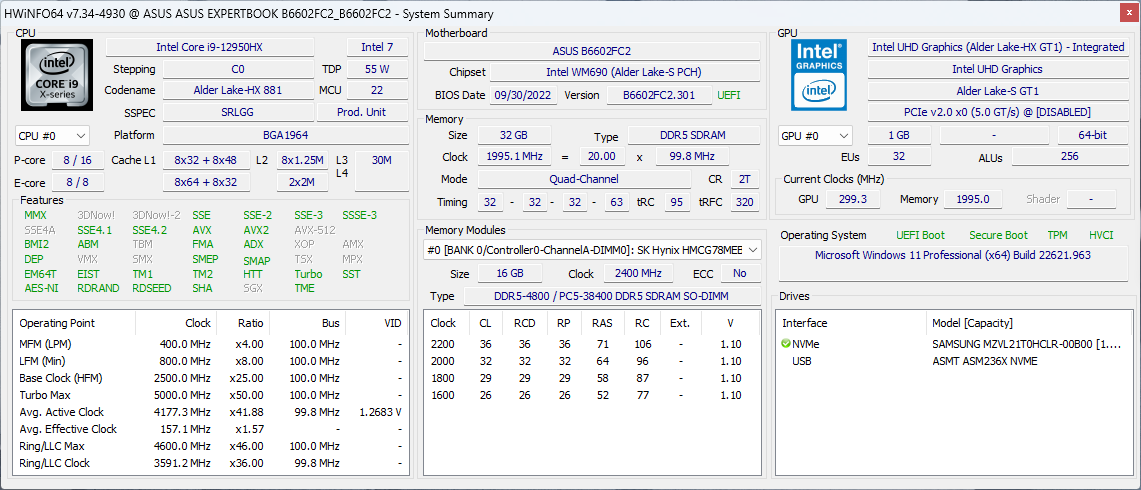Image resolution: width=1141 pixels, height=490 pixels.
Task: Click the BIOS Date 09/30/2022 value
Action: (524, 95)
